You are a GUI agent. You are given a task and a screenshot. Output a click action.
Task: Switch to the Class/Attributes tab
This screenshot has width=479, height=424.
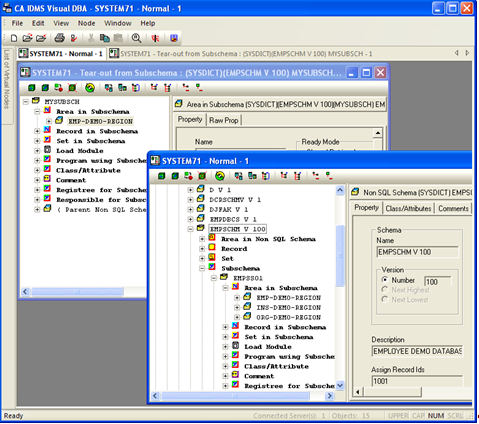[x=408, y=208]
